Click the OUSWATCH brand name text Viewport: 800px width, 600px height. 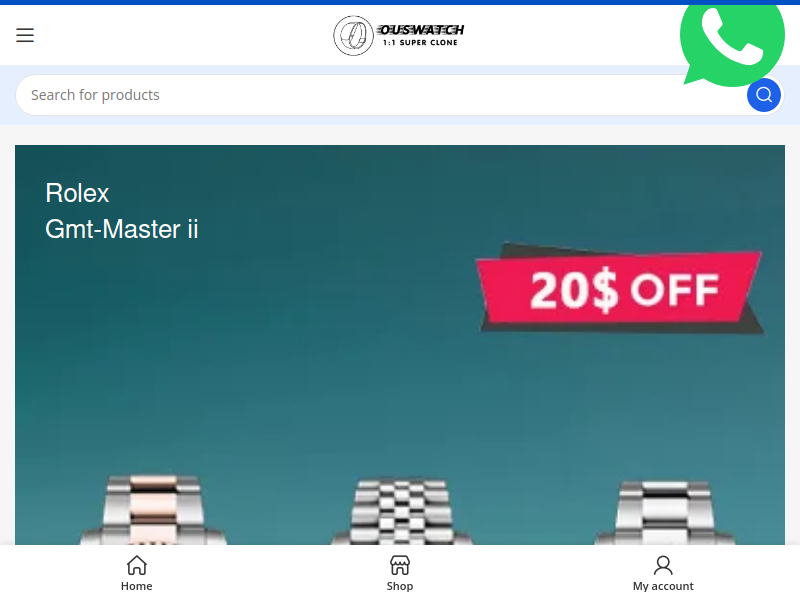click(421, 30)
